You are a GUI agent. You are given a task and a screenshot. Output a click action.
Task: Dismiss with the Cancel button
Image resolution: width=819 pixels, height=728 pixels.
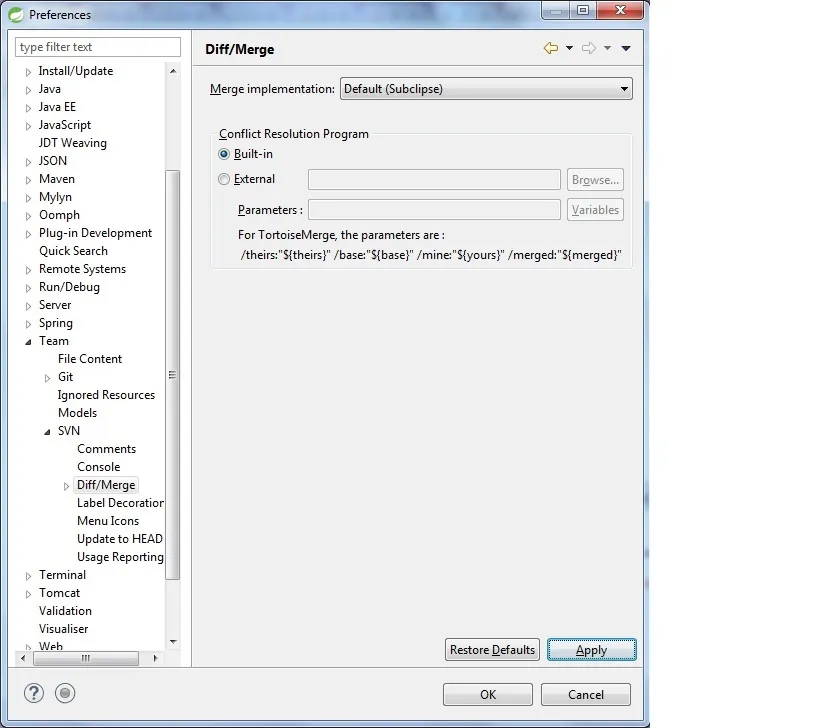pyautogui.click(x=586, y=695)
